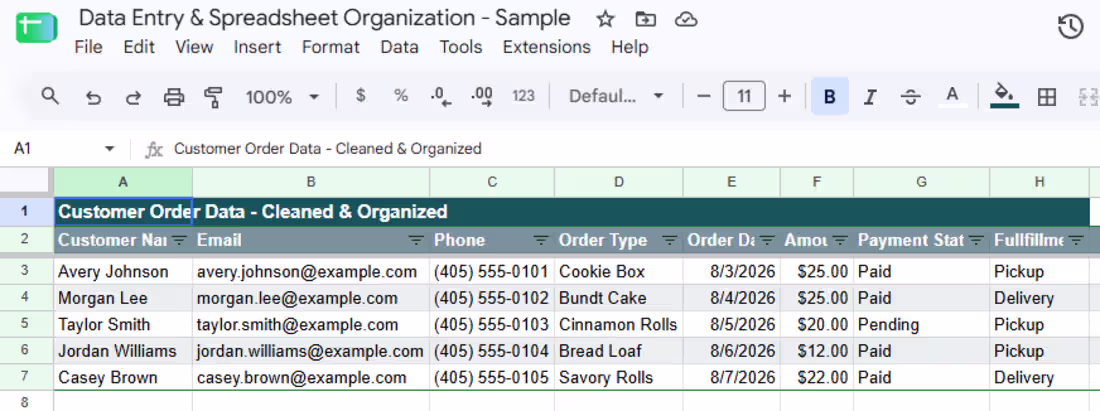
Task: Click the formula bar content
Action: (x=328, y=149)
